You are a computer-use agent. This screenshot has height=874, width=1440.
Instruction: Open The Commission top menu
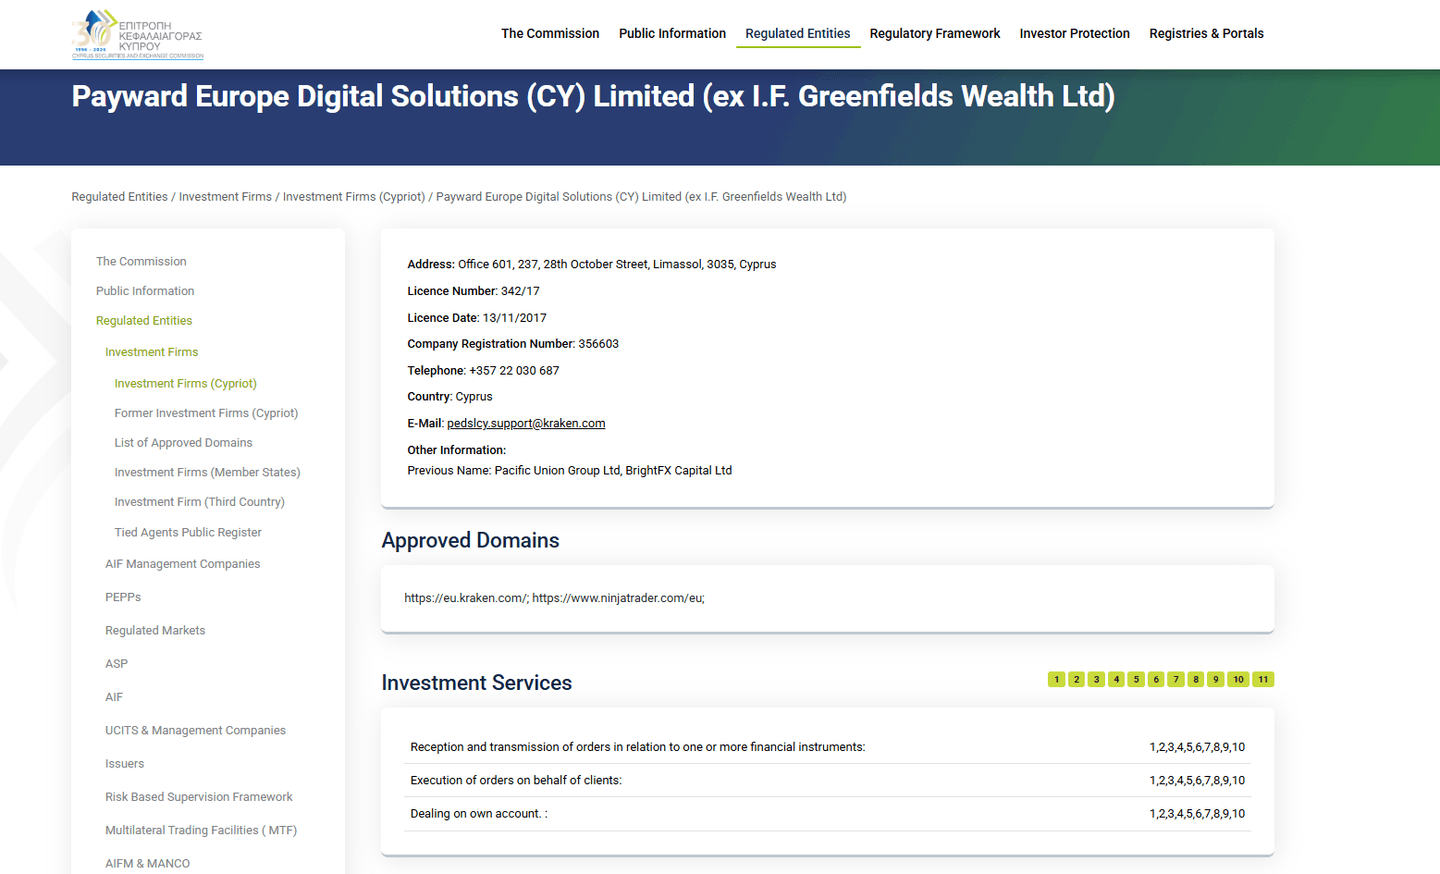pyautogui.click(x=550, y=34)
